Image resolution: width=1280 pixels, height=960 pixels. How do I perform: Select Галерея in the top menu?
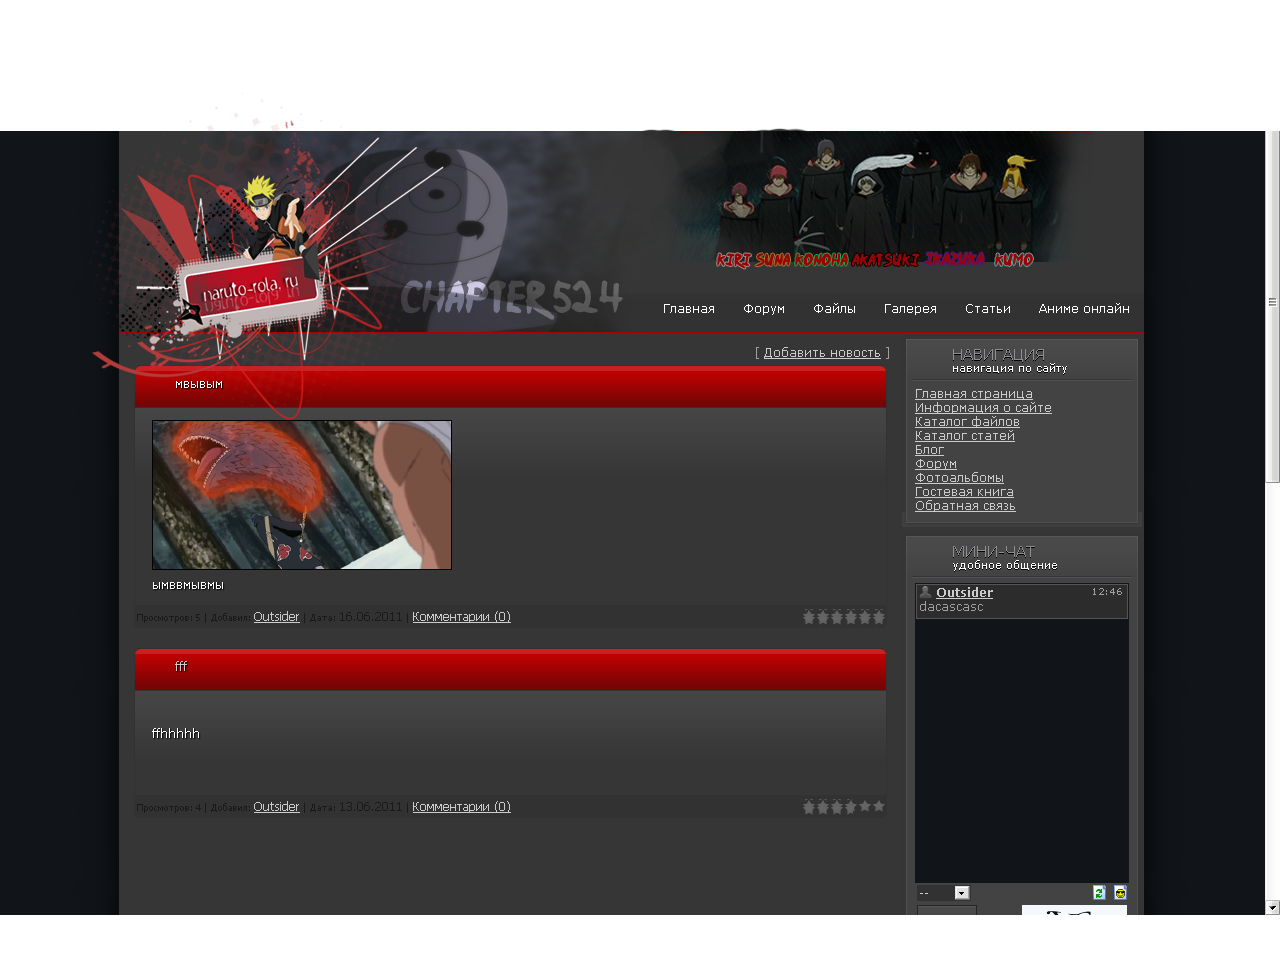[x=910, y=309]
